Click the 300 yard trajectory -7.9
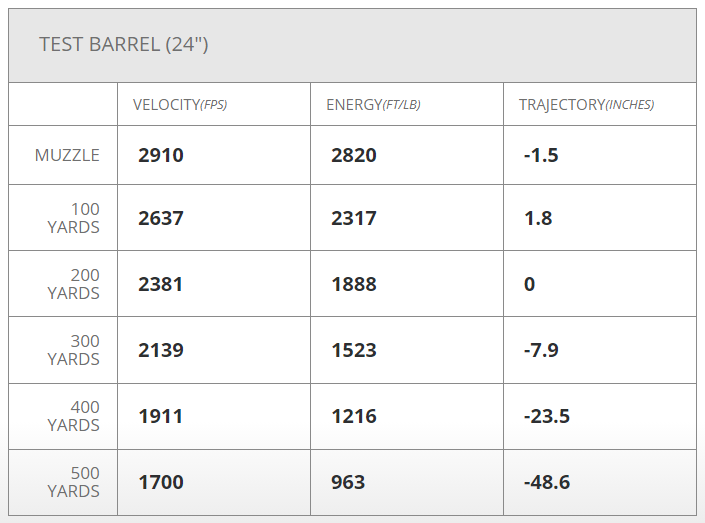The height and width of the screenshot is (523, 705). point(541,350)
